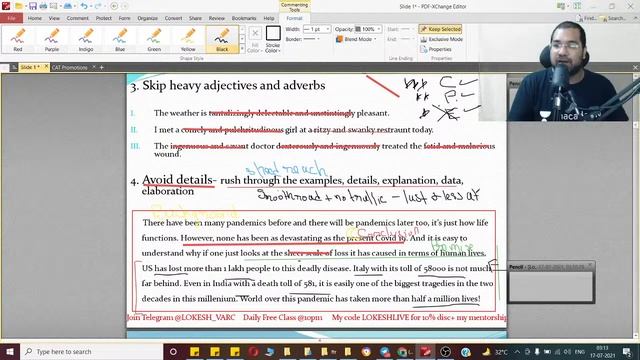Open the Bookmarks ribbon tab
Viewport: 640px width, 360px height.
(x=244, y=18)
